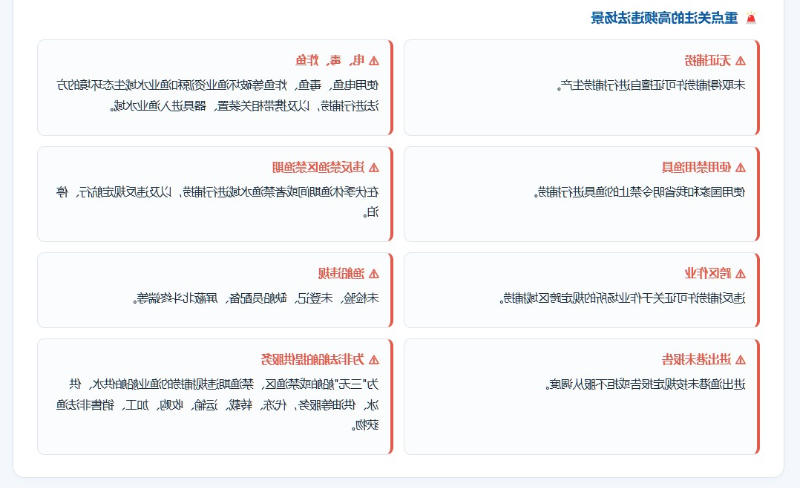The width and height of the screenshot is (800, 488).
Task: Click the warning triangle next to 电、毒、炸鱼
Action: 373,61
